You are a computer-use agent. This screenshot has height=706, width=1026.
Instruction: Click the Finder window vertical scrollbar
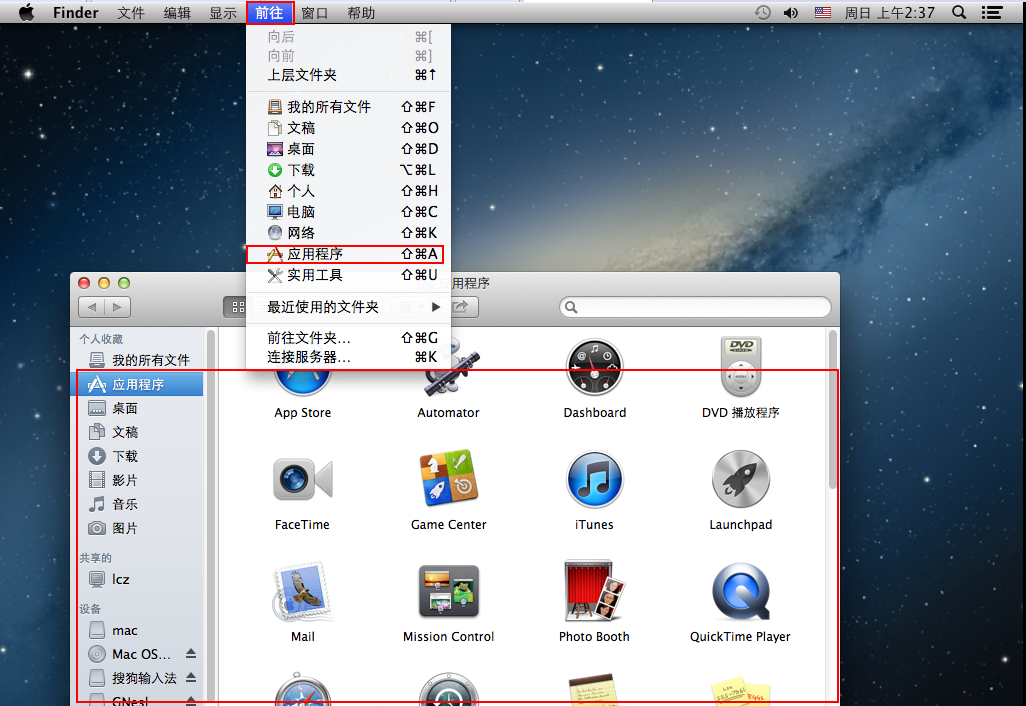(x=833, y=420)
